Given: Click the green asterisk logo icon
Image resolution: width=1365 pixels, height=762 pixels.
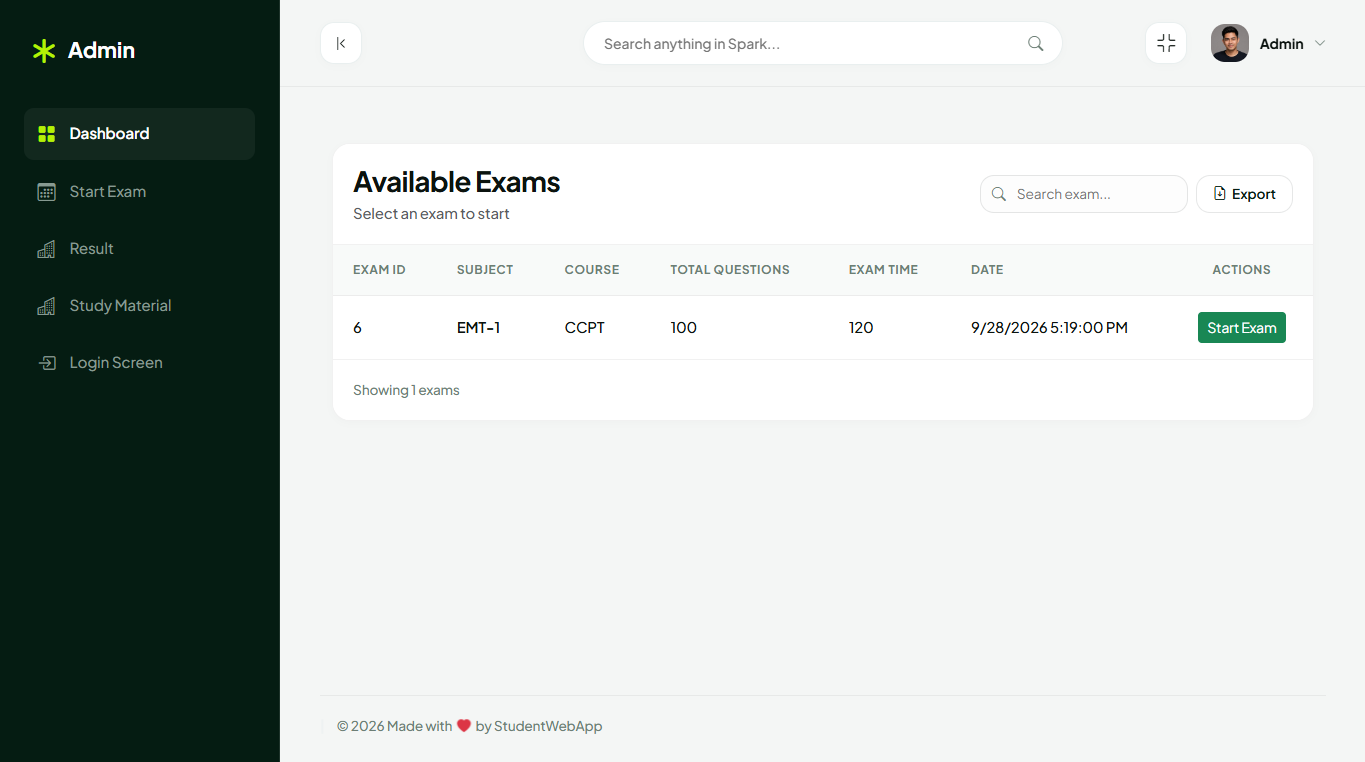Looking at the screenshot, I should (x=44, y=51).
